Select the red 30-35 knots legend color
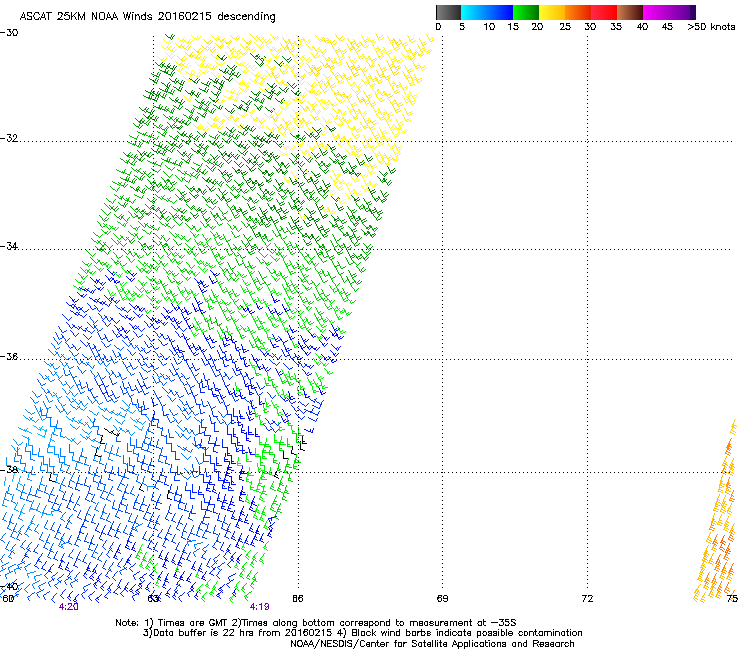740x650 pixels. (x=604, y=12)
